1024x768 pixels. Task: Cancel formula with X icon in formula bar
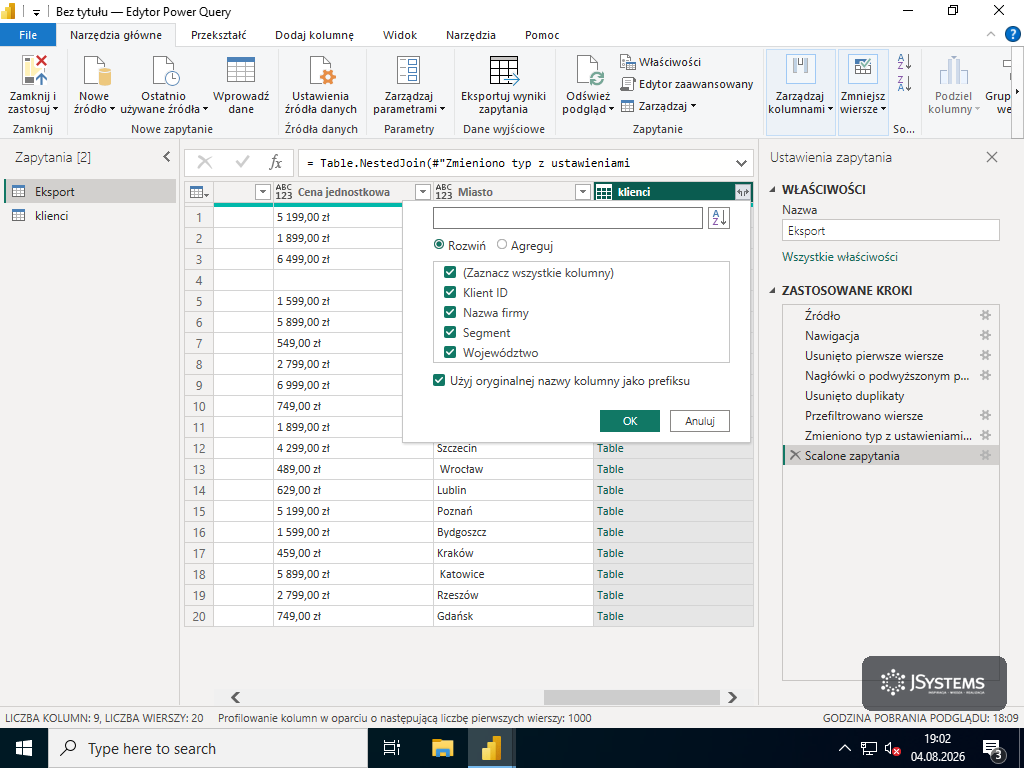click(x=204, y=163)
